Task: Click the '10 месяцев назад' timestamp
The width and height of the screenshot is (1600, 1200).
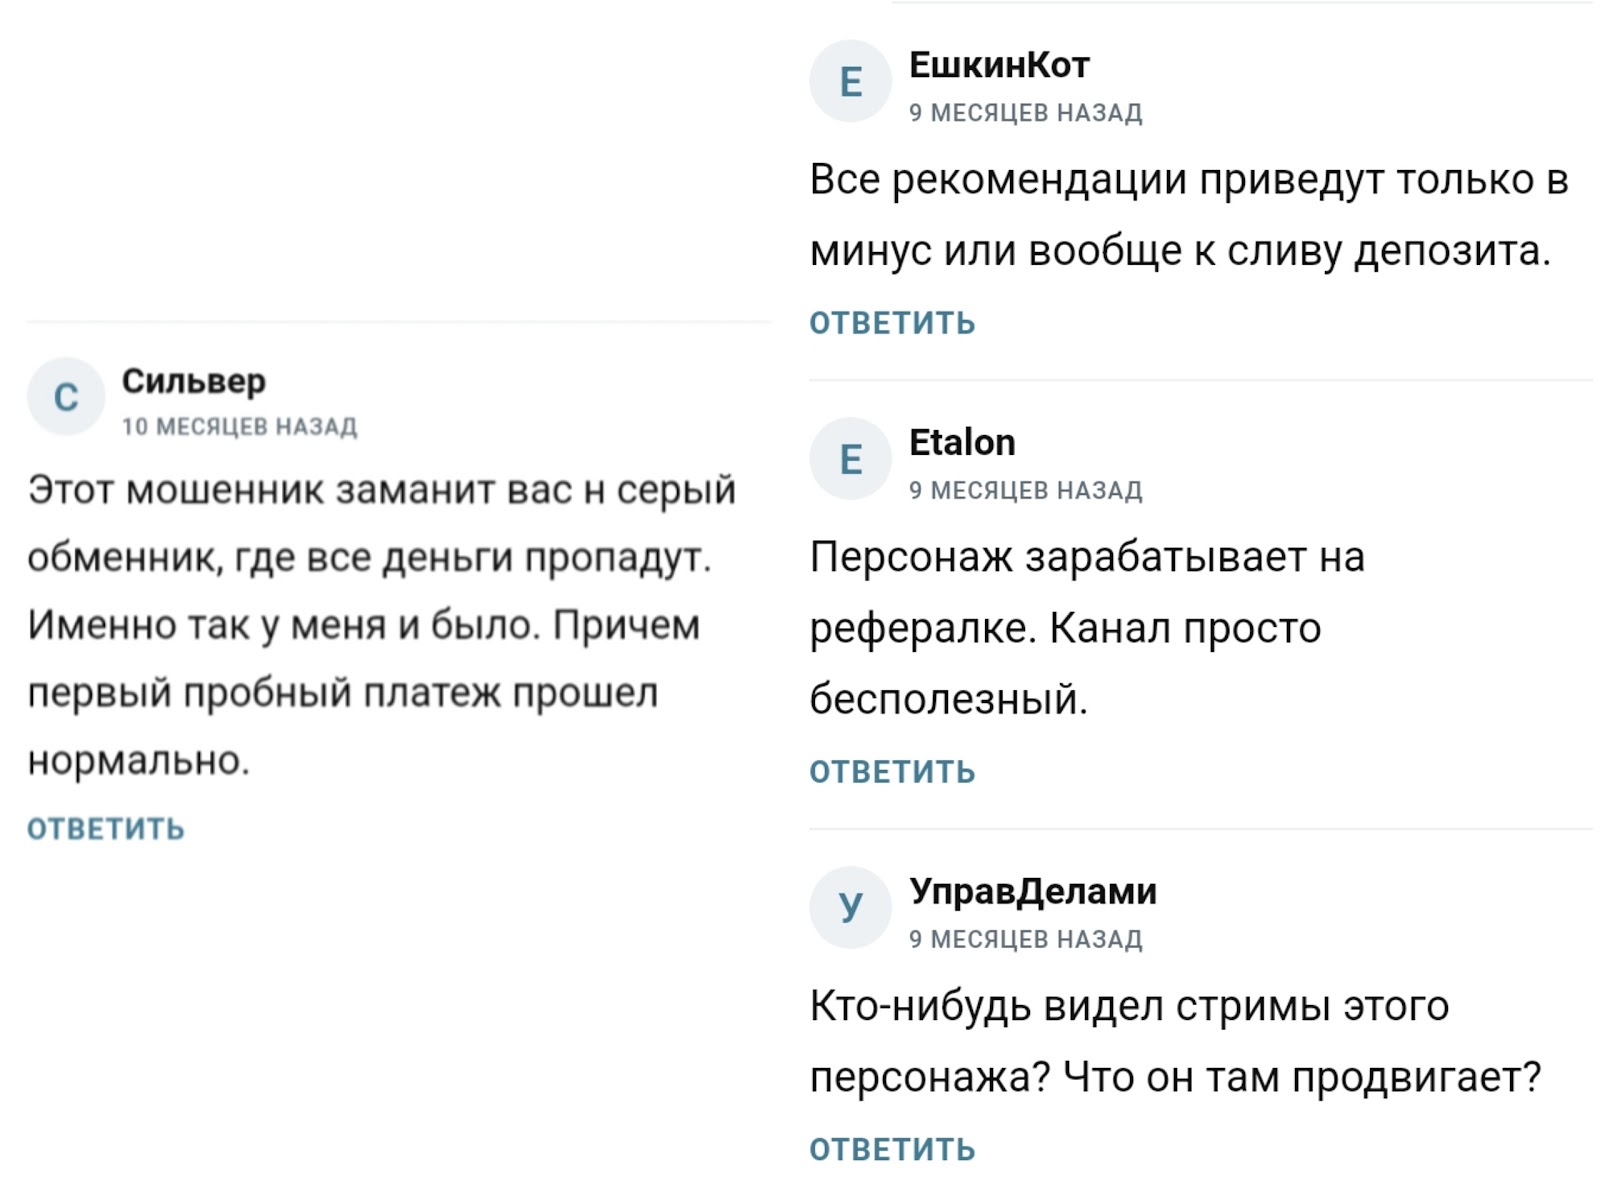Action: tap(240, 427)
